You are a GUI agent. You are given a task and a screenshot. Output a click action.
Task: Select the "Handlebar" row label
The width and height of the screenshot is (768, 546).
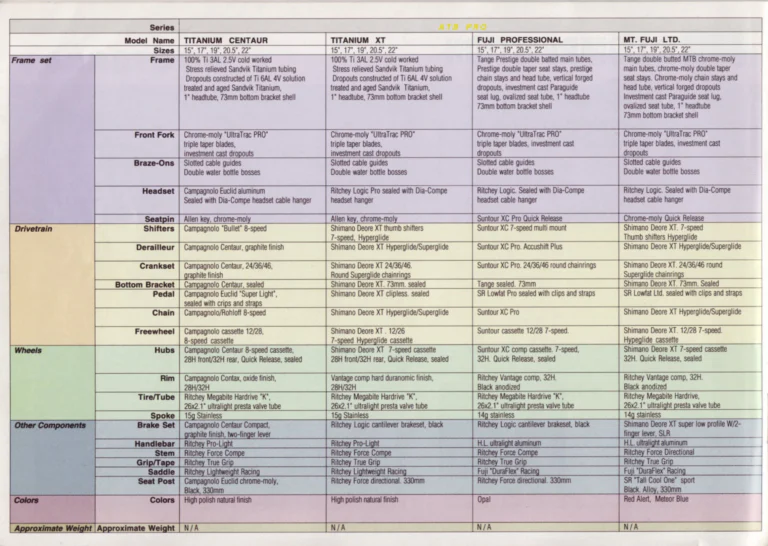click(x=154, y=444)
